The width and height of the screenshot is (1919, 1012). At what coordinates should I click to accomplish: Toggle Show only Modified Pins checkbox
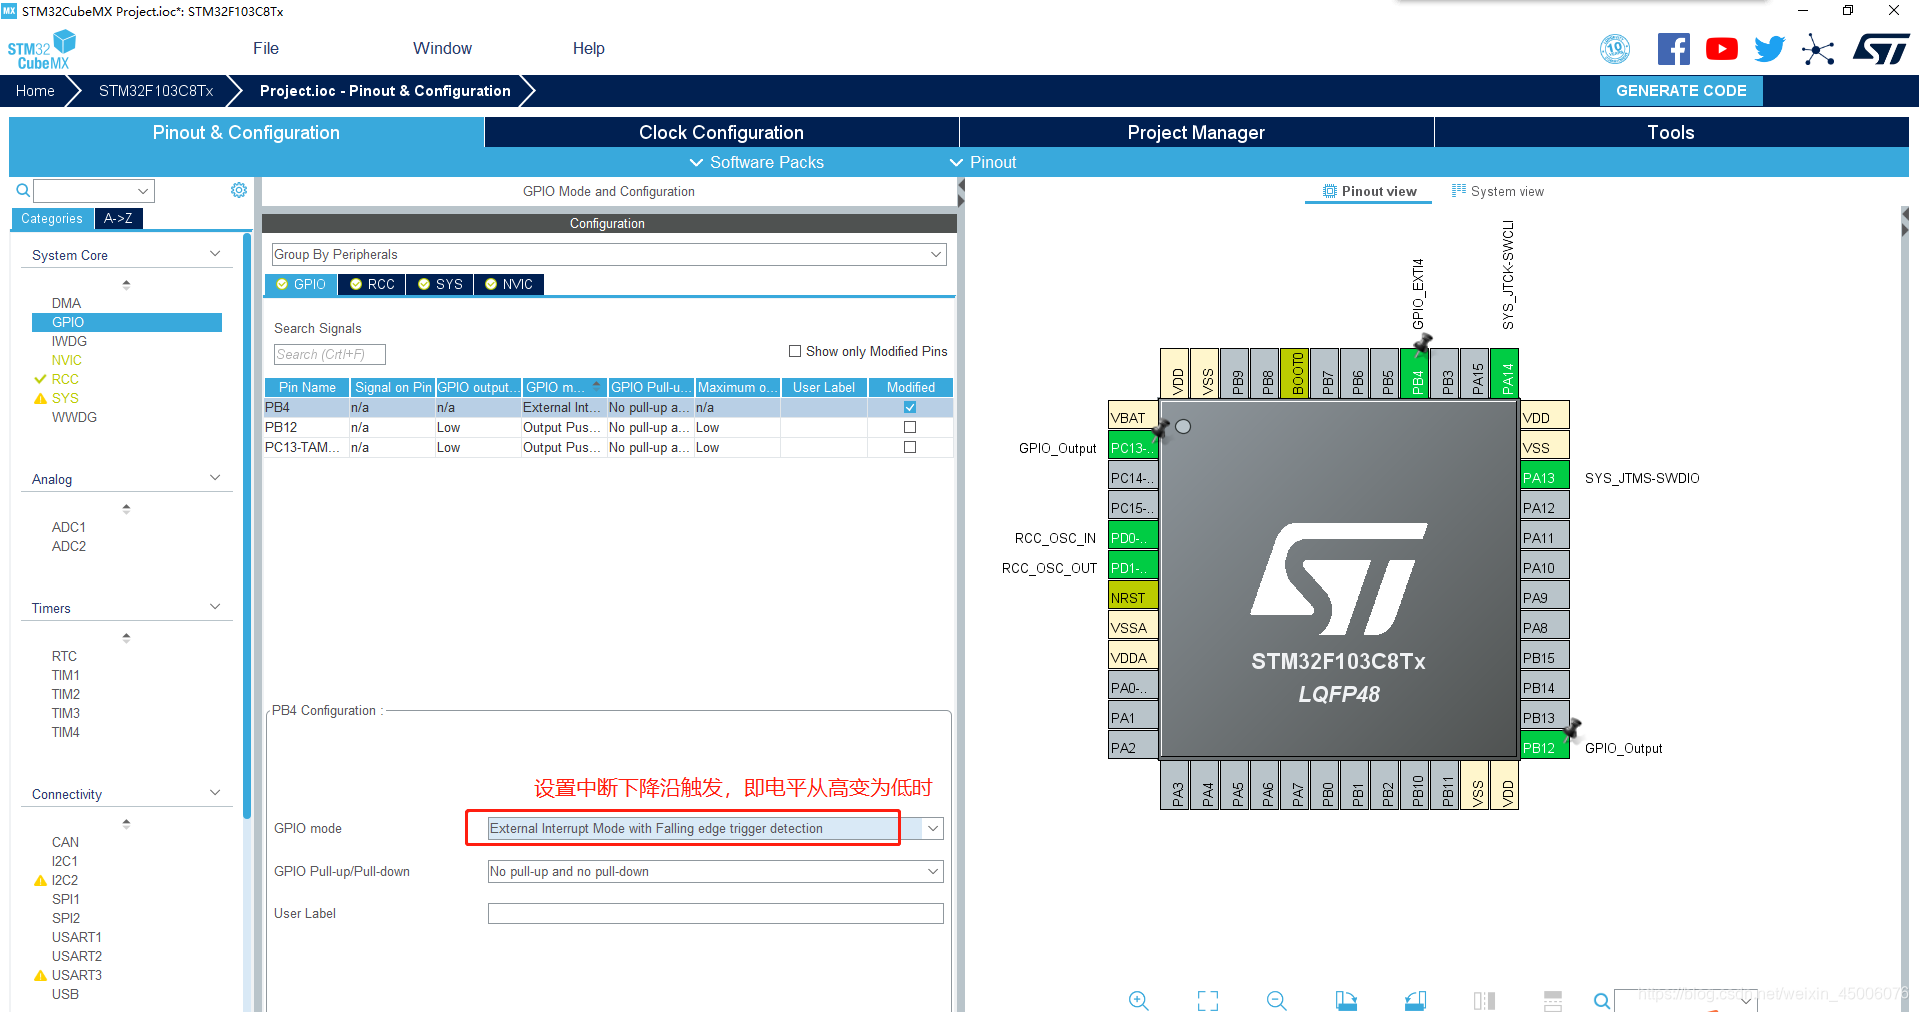(x=795, y=351)
